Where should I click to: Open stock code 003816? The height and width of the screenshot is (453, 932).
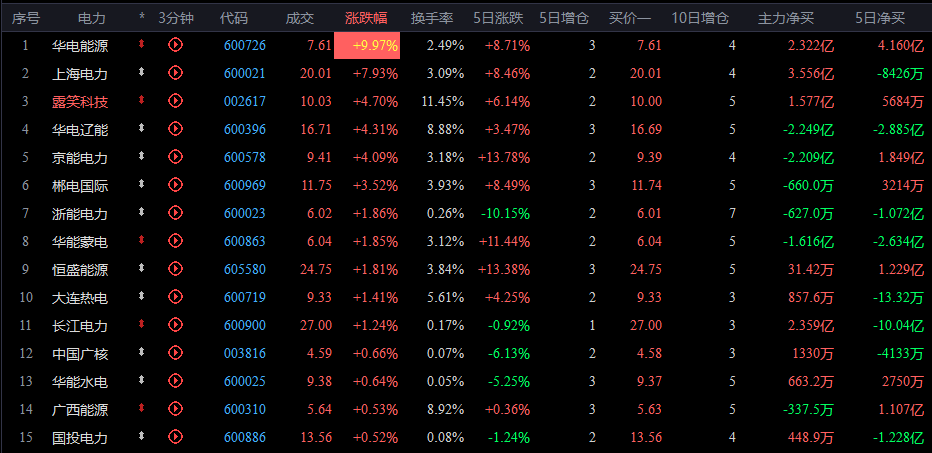tap(245, 354)
